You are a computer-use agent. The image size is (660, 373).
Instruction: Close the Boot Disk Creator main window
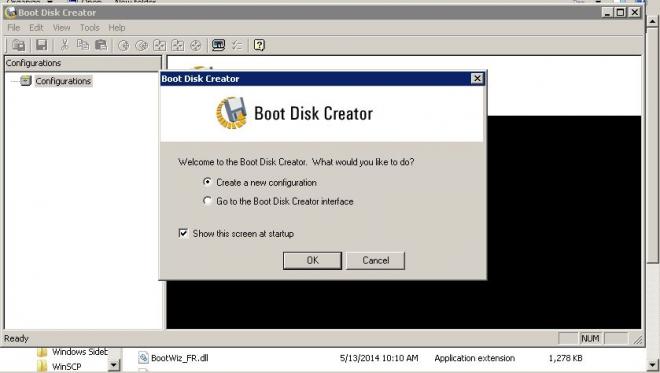point(635,13)
